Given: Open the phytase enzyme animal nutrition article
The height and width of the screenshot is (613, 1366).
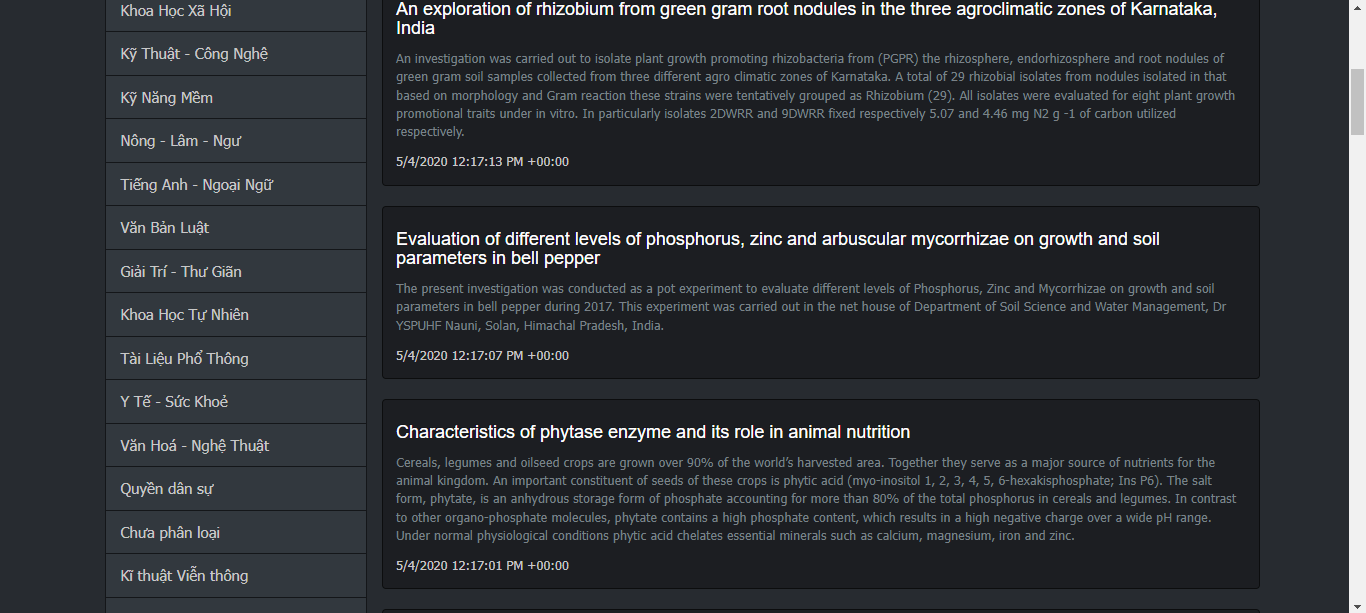Looking at the screenshot, I should pos(653,432).
